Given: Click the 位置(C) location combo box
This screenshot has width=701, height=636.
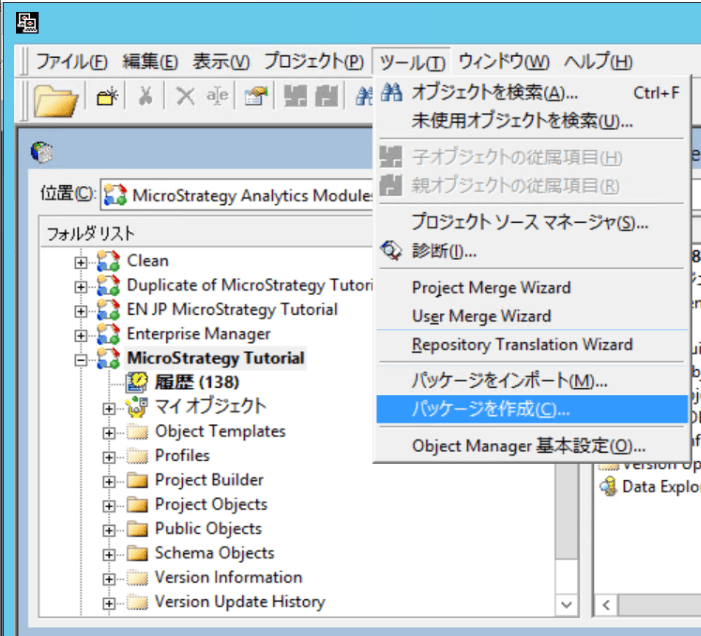Looking at the screenshot, I should pyautogui.click(x=237, y=195).
